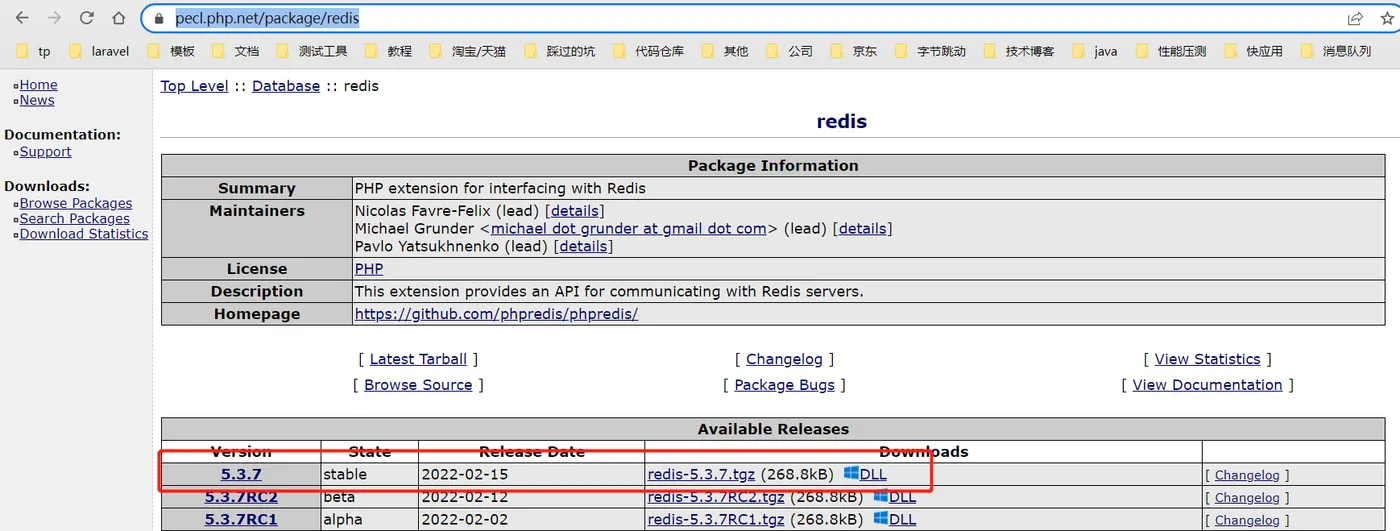Open the java bookmark folder
This screenshot has height=531, width=1400.
1094,51
